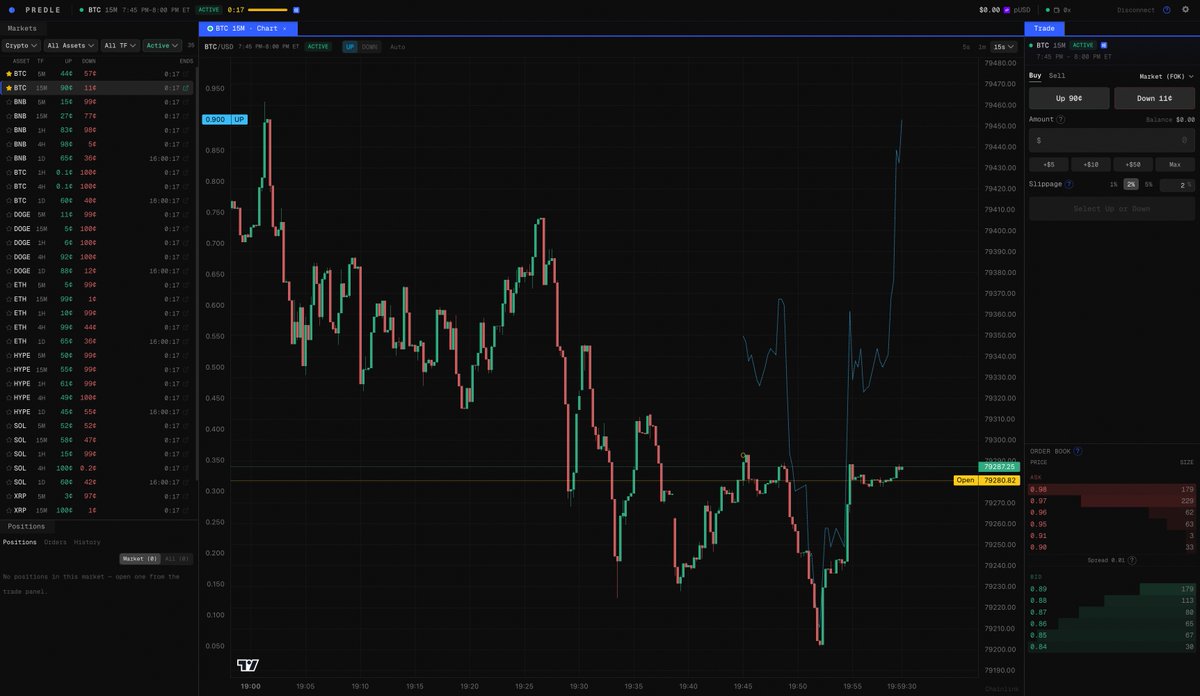Click the Order Book help question-mark icon
Screen dimensions: 1200x696
1078,451
